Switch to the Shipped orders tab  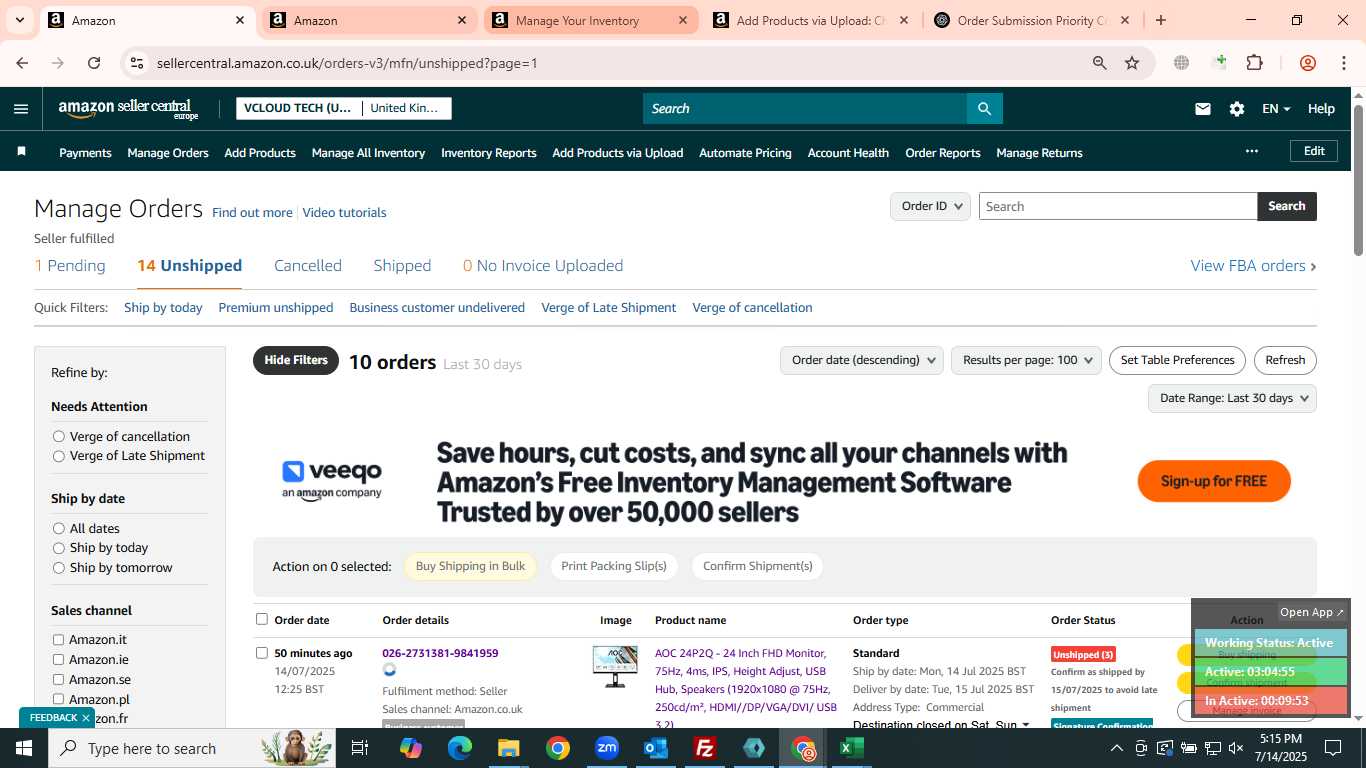[x=402, y=266]
